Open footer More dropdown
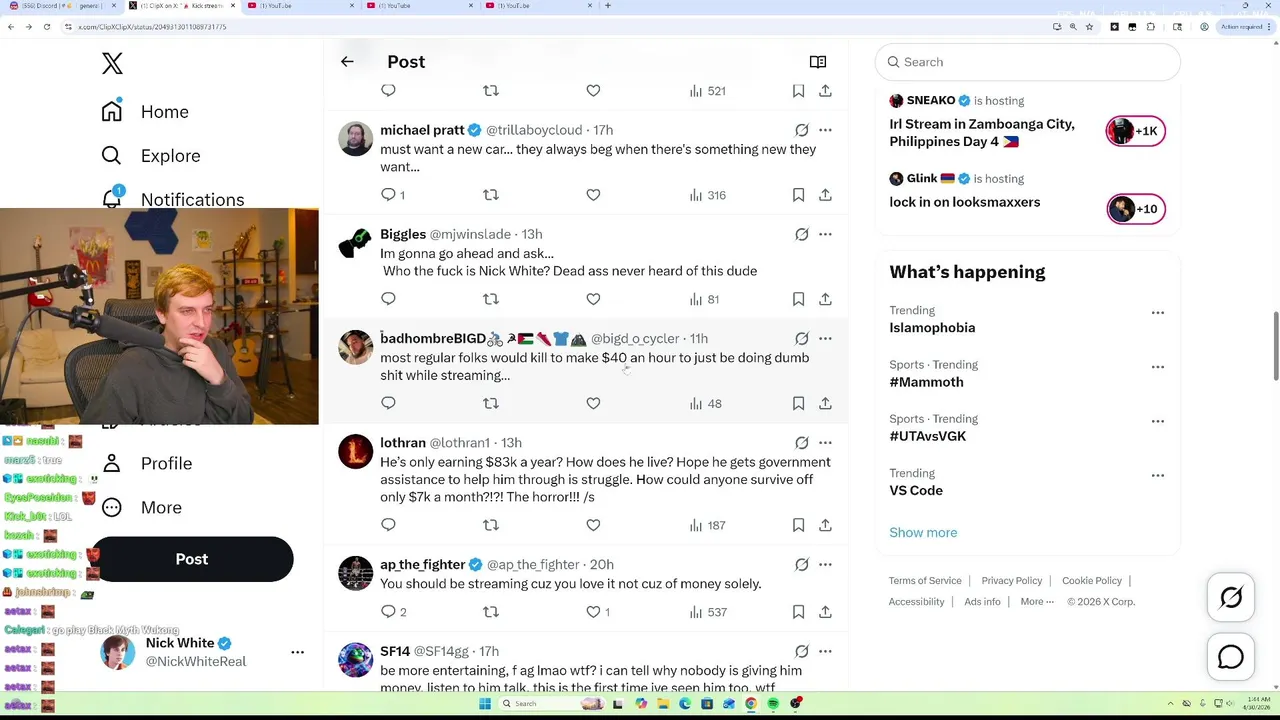1280x720 pixels. (1037, 602)
